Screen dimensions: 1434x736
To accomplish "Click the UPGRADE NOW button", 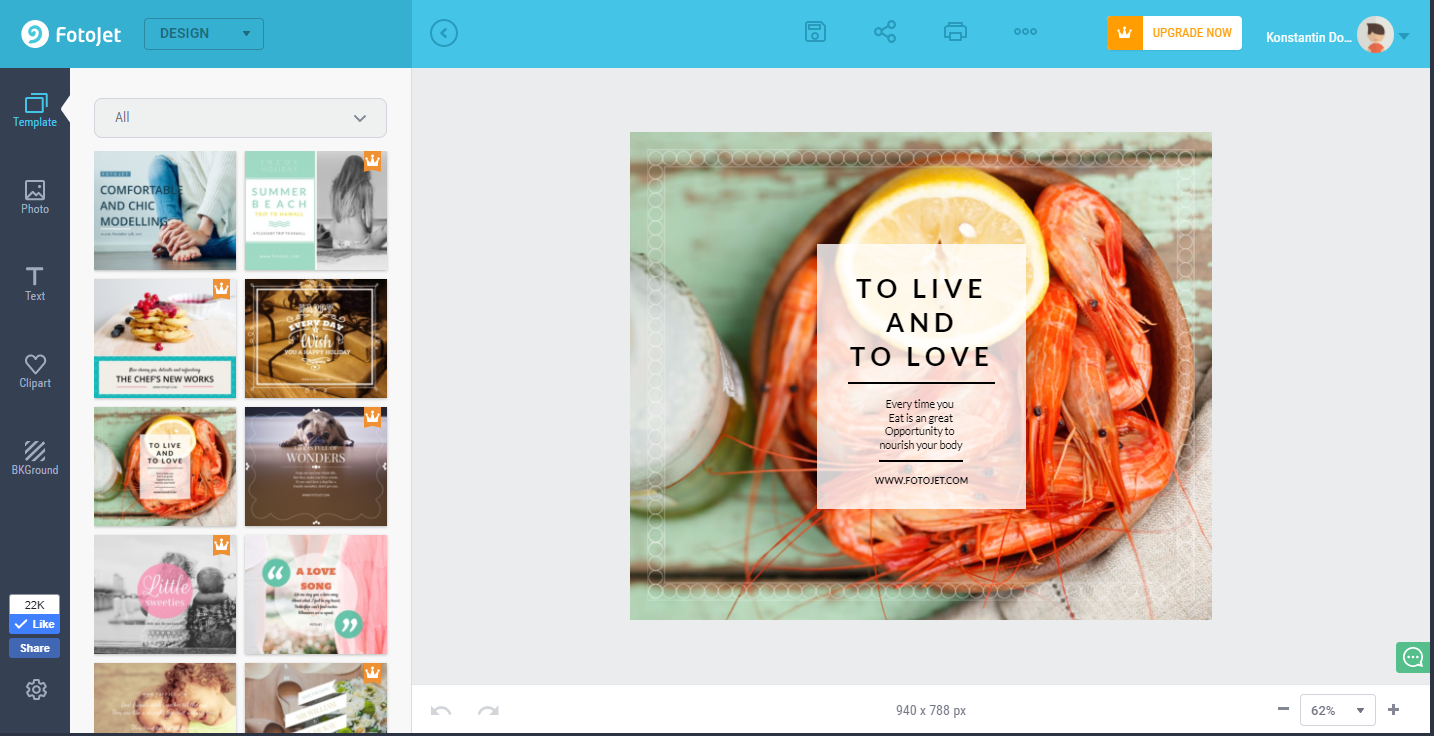I will pos(1192,33).
